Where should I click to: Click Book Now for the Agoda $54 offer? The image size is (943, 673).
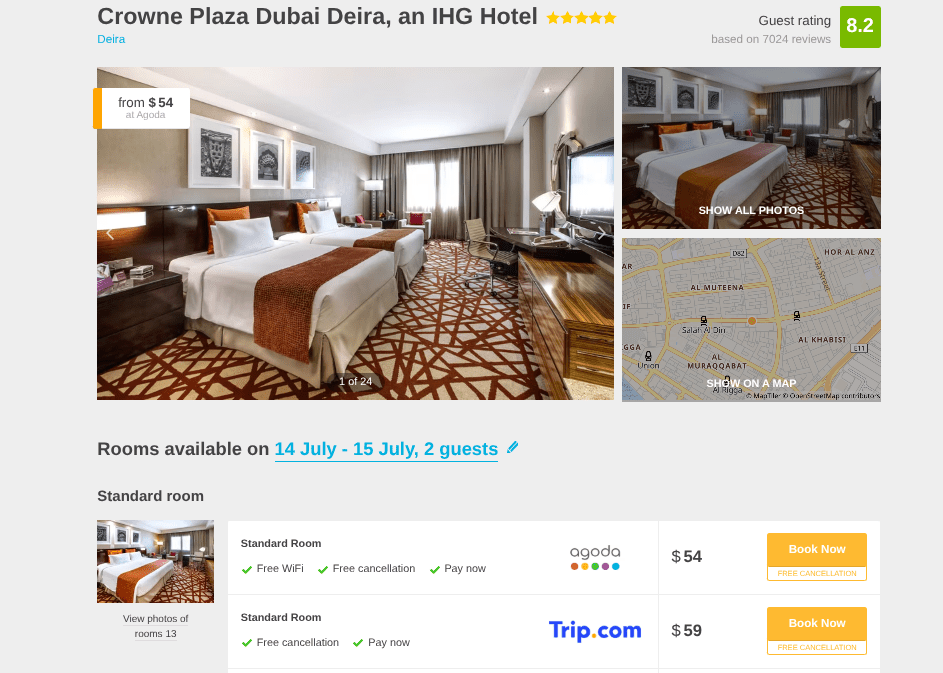(x=817, y=549)
